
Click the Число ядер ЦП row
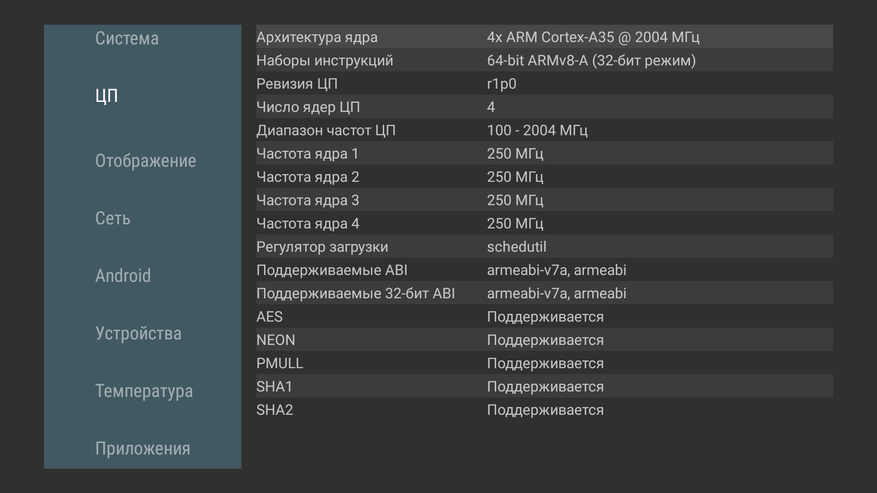544,107
